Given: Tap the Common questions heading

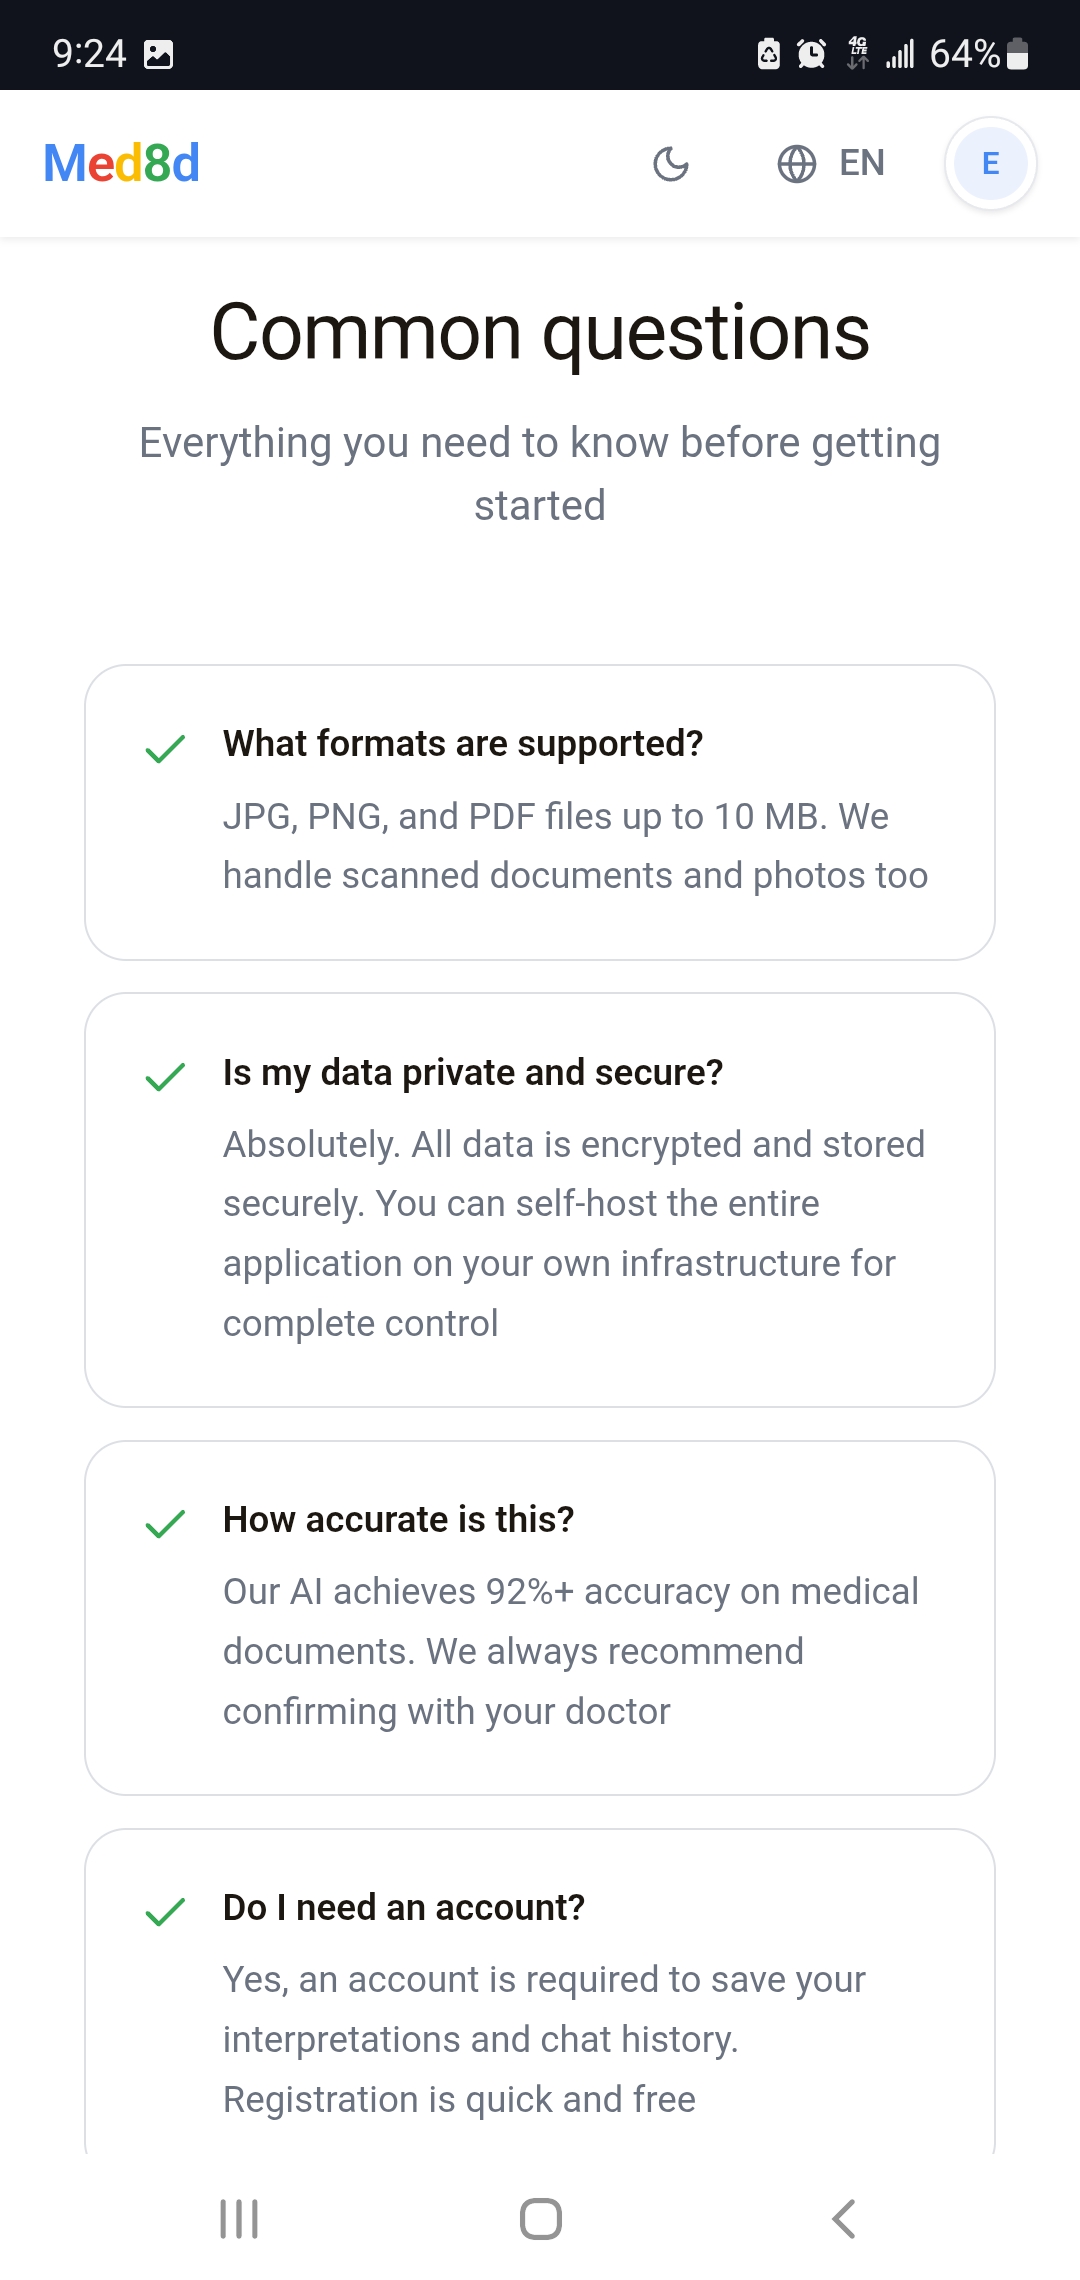Looking at the screenshot, I should 540,332.
